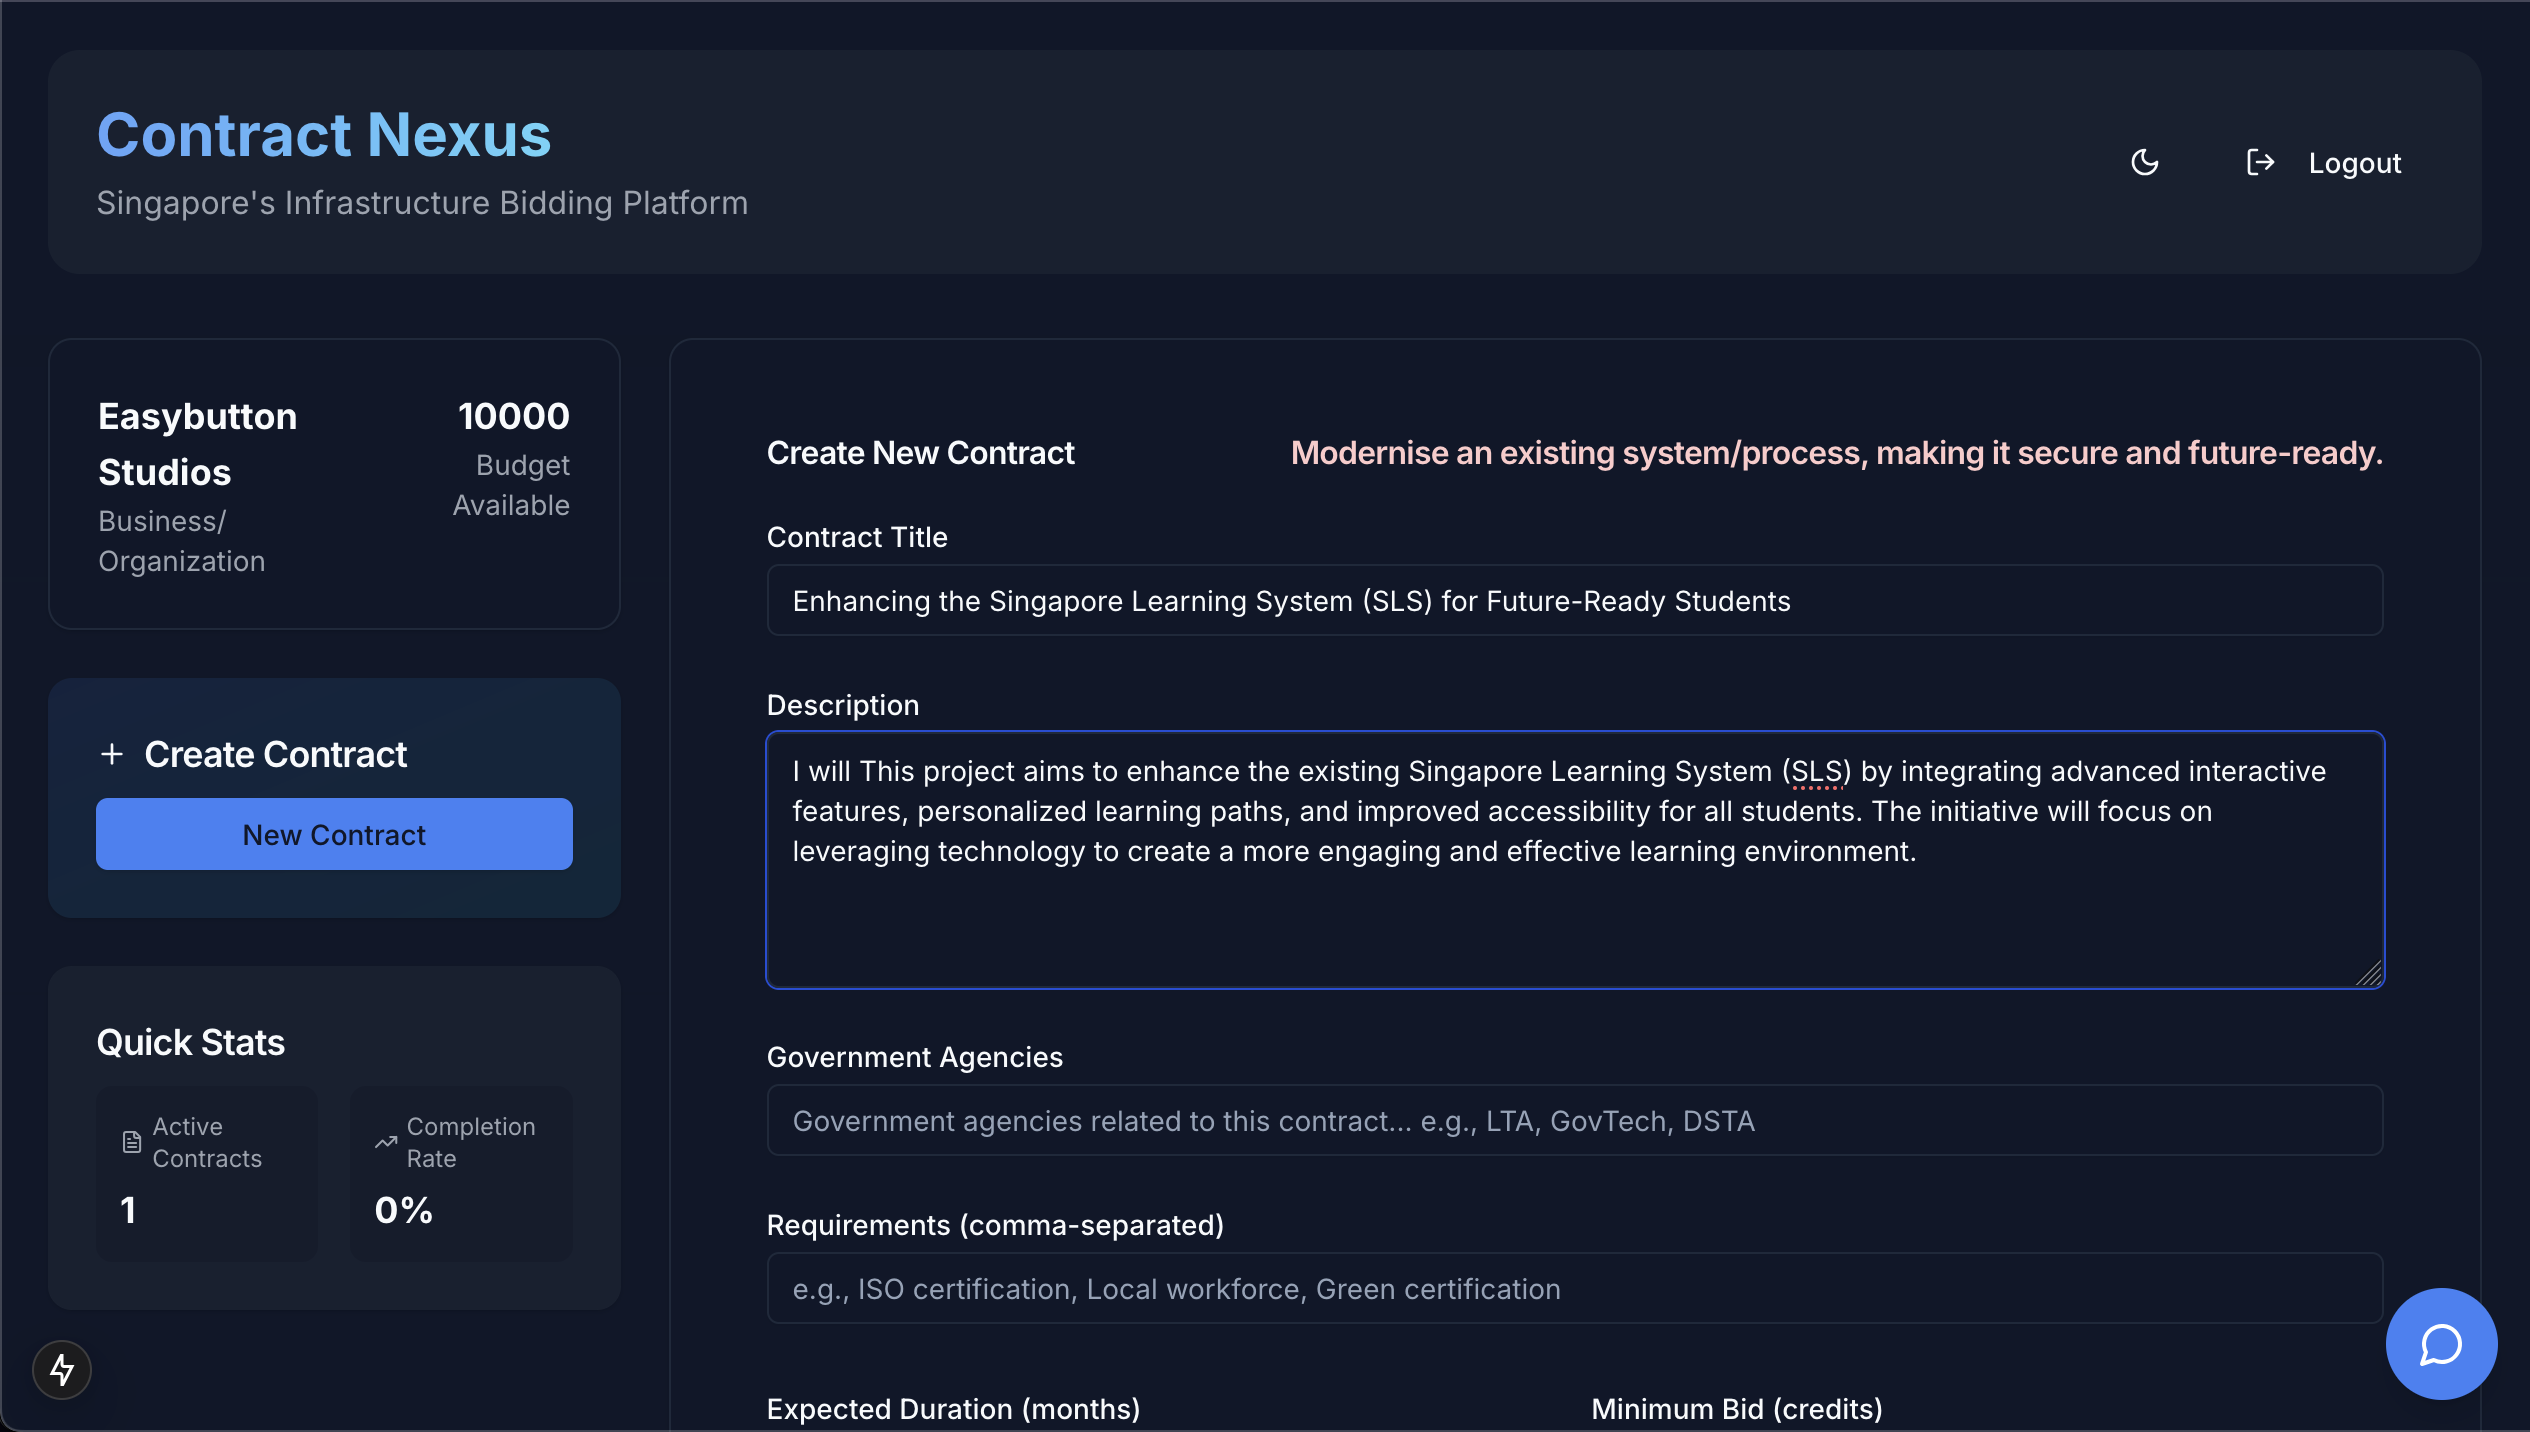
Task: Toggle dark mode with moon icon
Action: pos(2144,162)
